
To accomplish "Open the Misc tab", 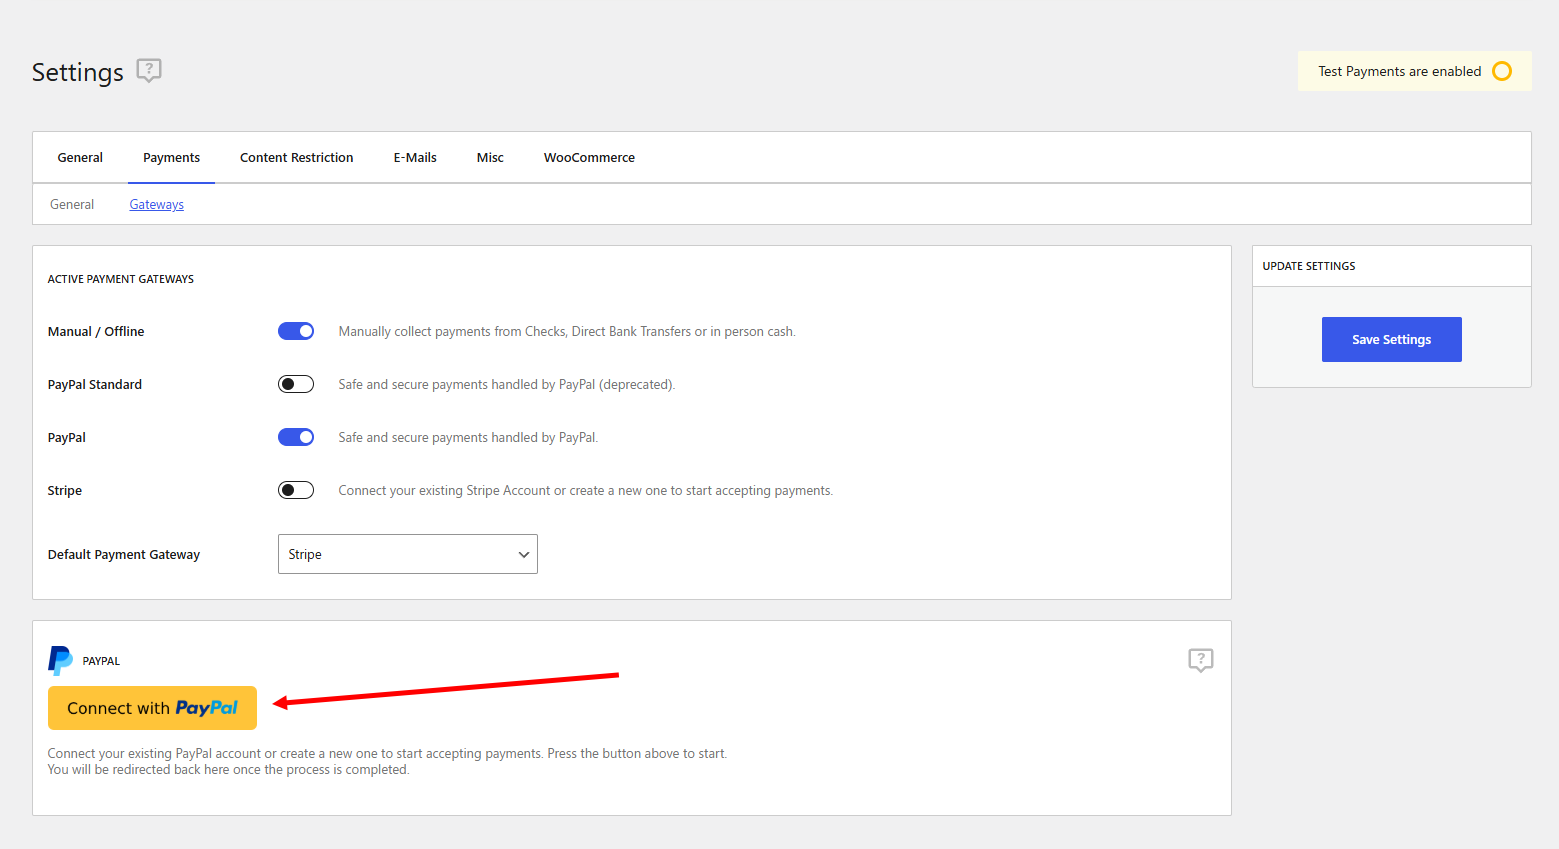I will pos(489,157).
